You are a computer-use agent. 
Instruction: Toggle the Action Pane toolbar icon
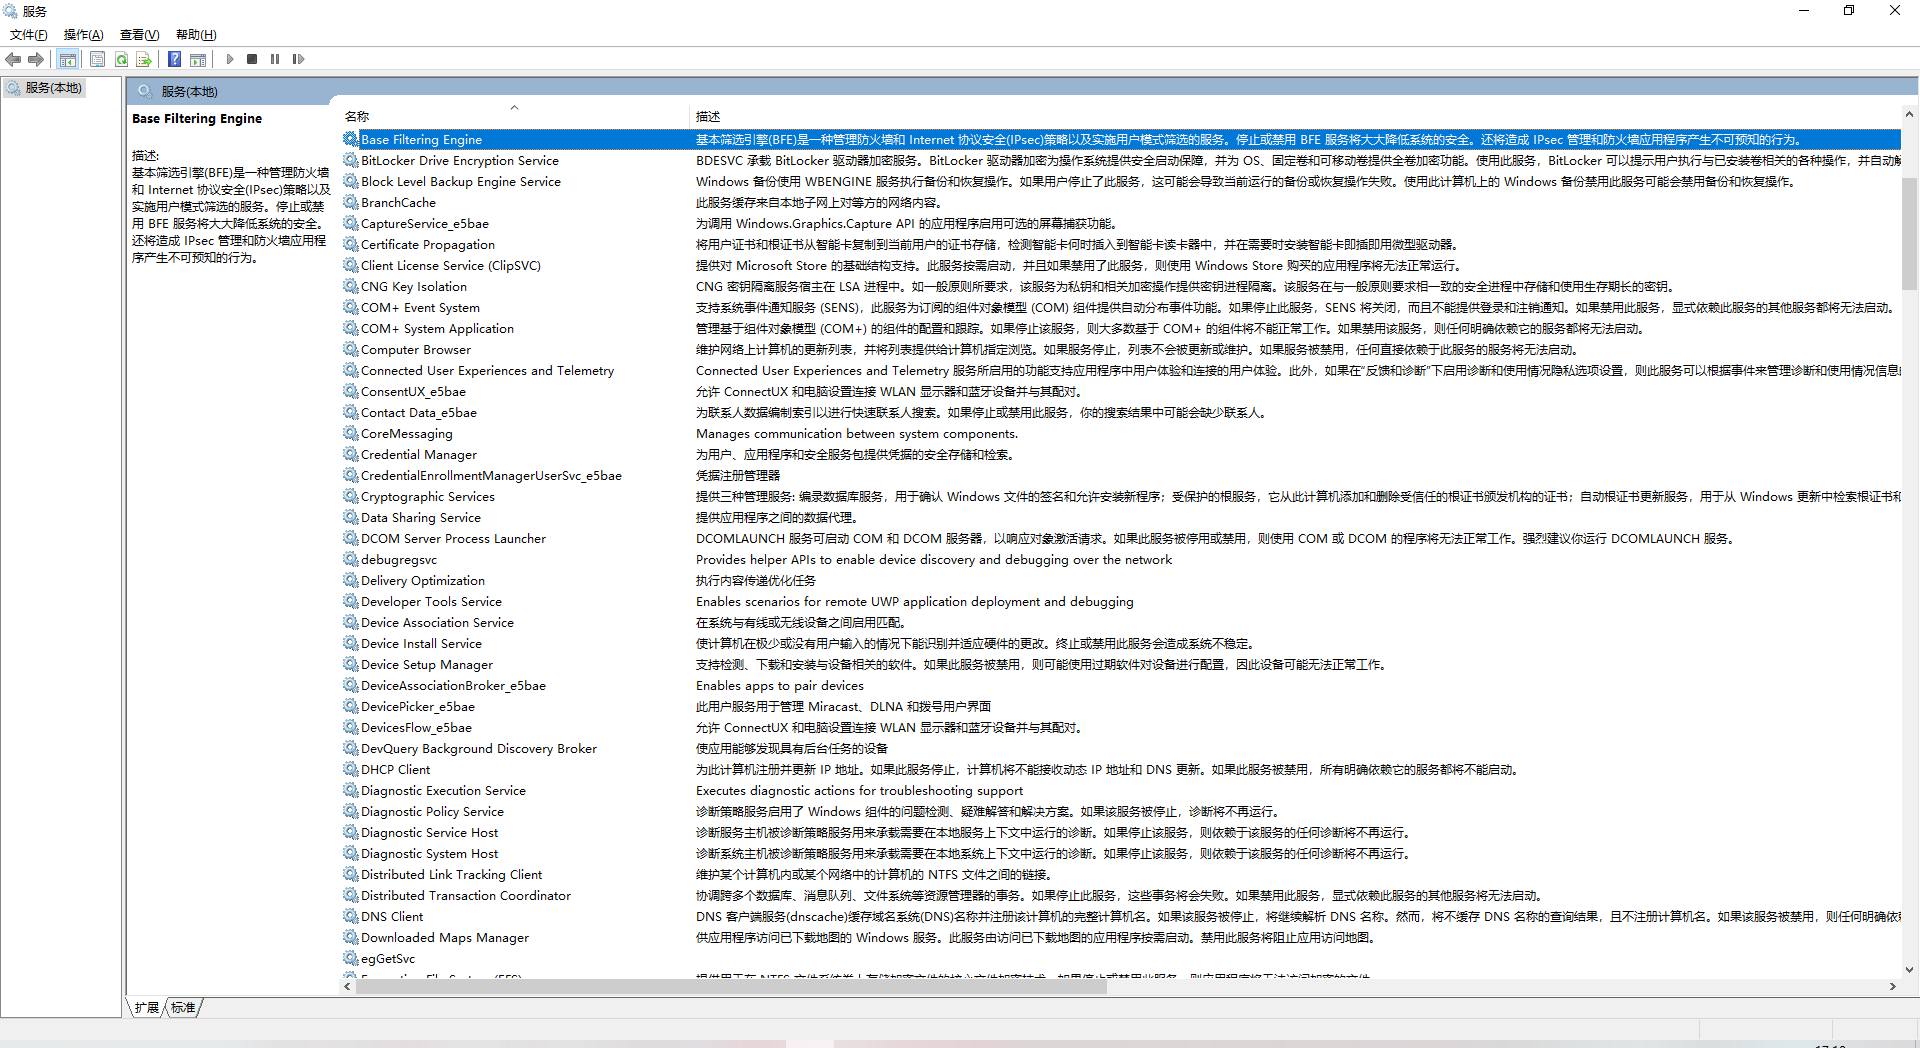tap(198, 60)
